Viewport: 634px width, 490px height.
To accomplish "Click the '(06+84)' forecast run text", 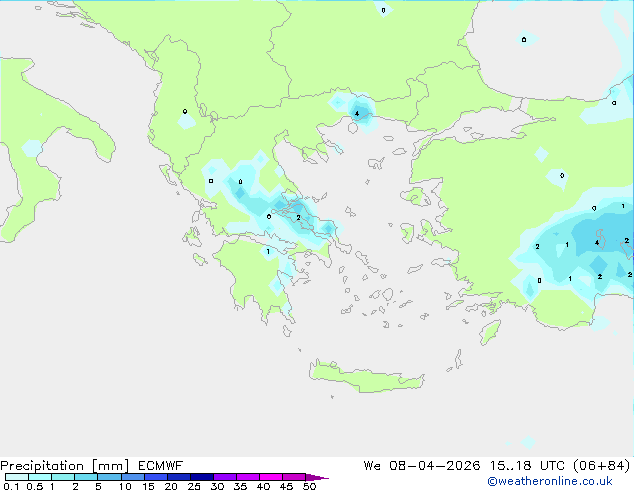I will point(602,466).
